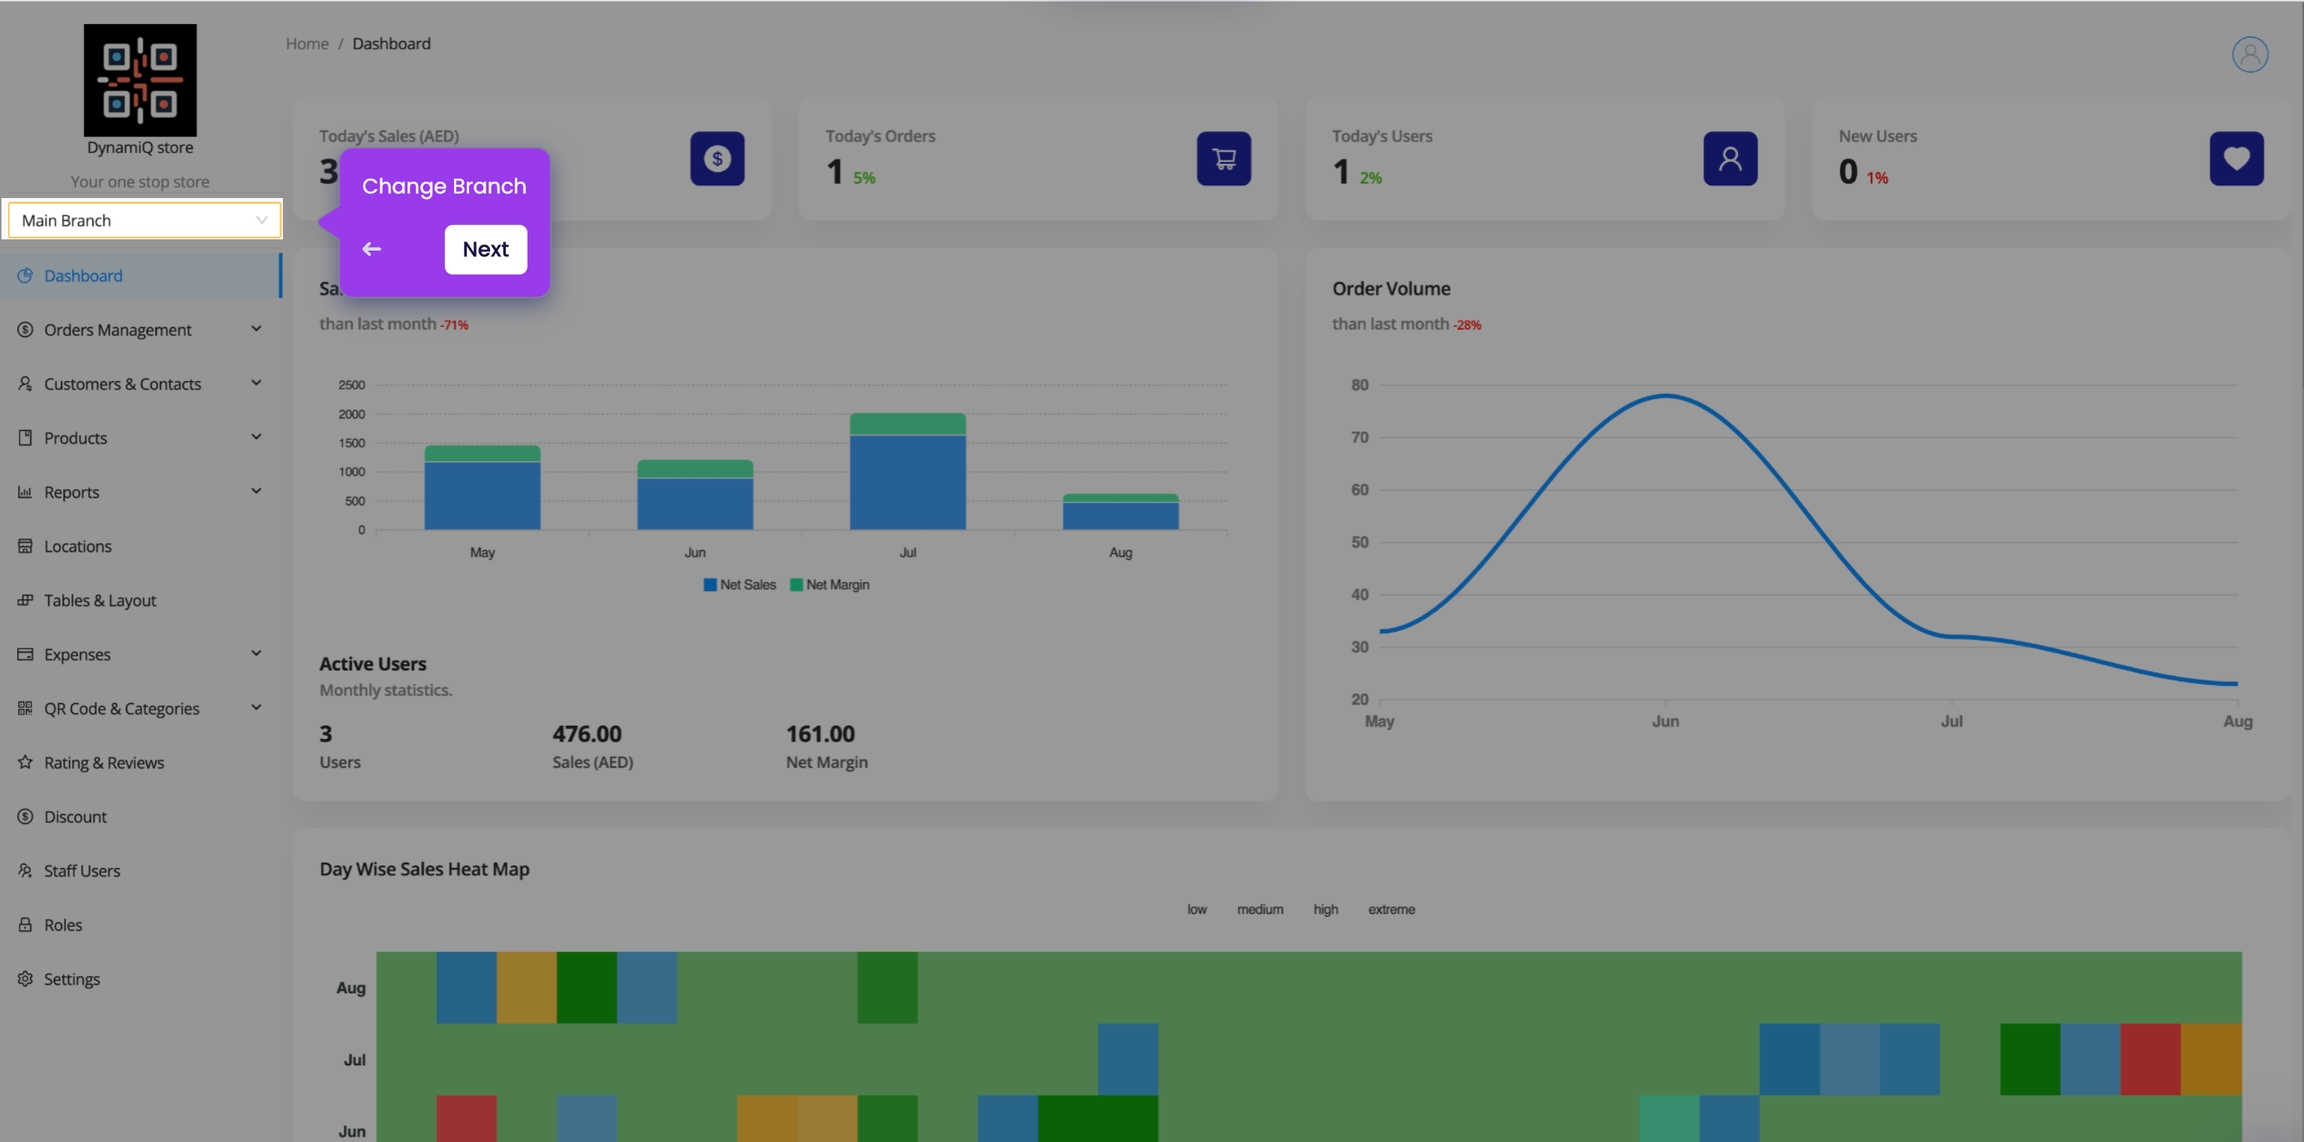Click red July heat map cell
Image resolution: width=2304 pixels, height=1142 pixels.
pos(2150,1059)
